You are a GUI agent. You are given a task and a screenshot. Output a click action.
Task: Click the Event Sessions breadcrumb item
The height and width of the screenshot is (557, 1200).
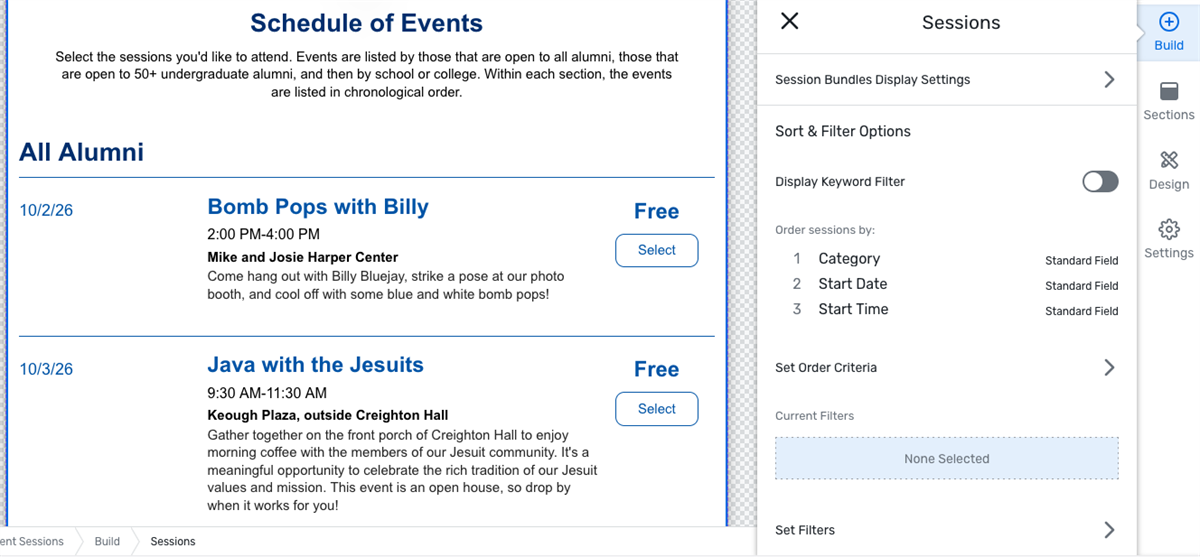[32, 541]
